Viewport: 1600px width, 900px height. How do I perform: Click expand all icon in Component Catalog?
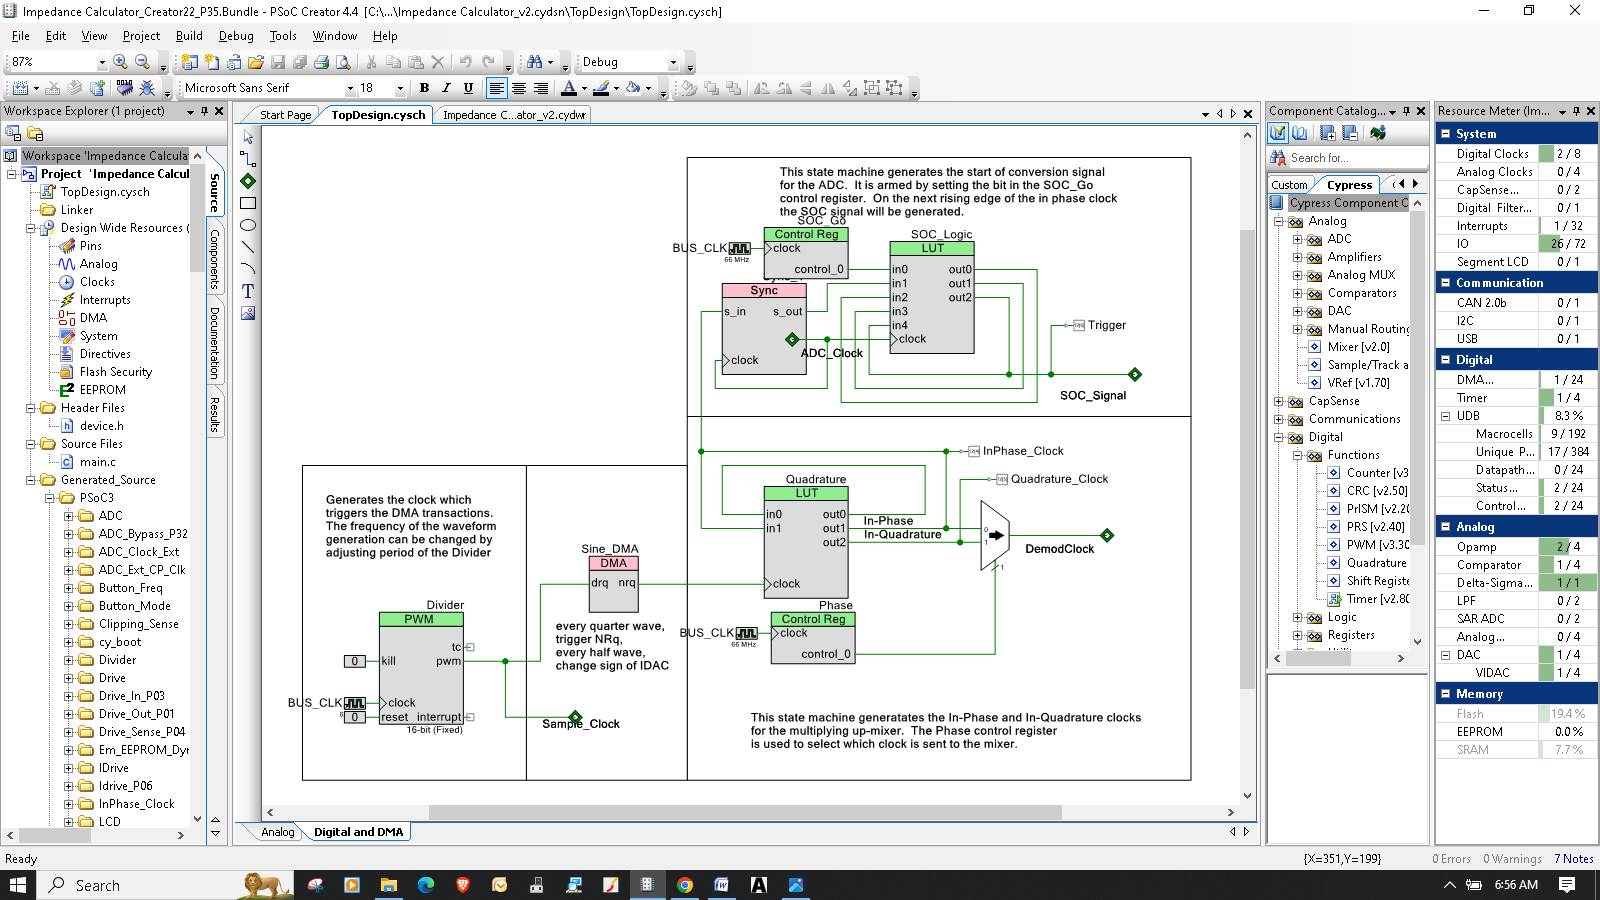click(x=1328, y=133)
